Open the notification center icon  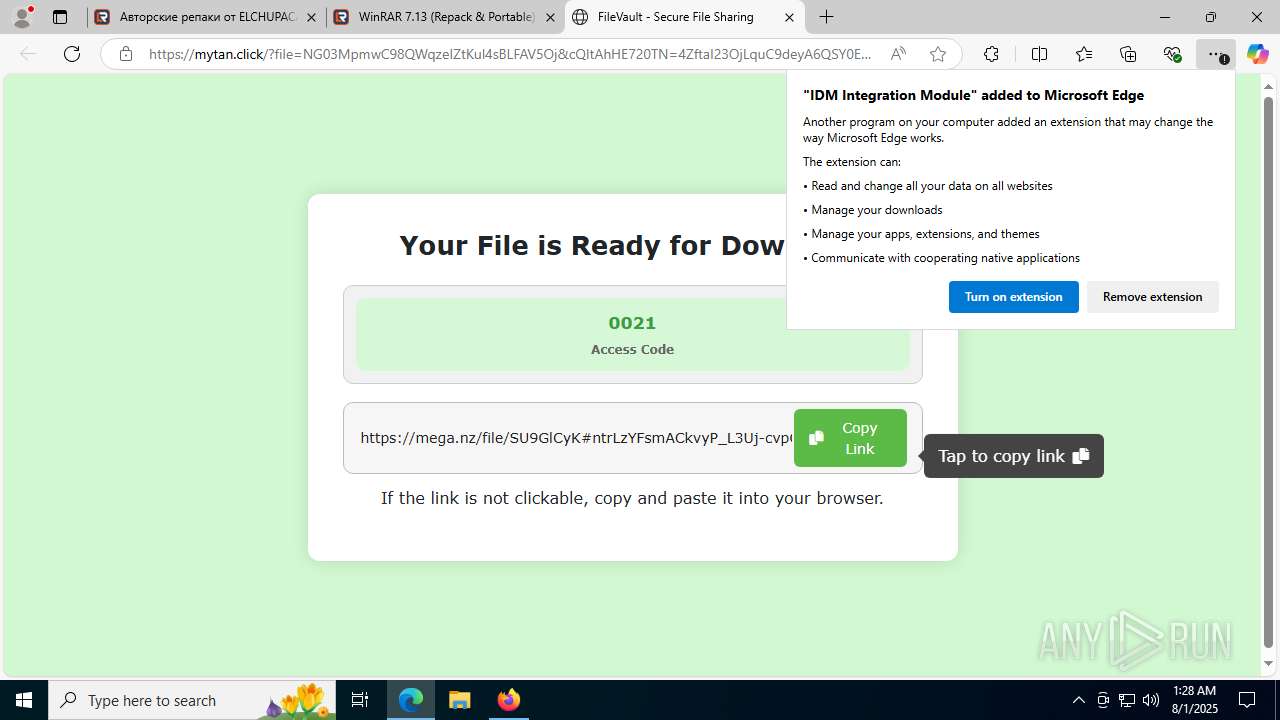click(1247, 700)
